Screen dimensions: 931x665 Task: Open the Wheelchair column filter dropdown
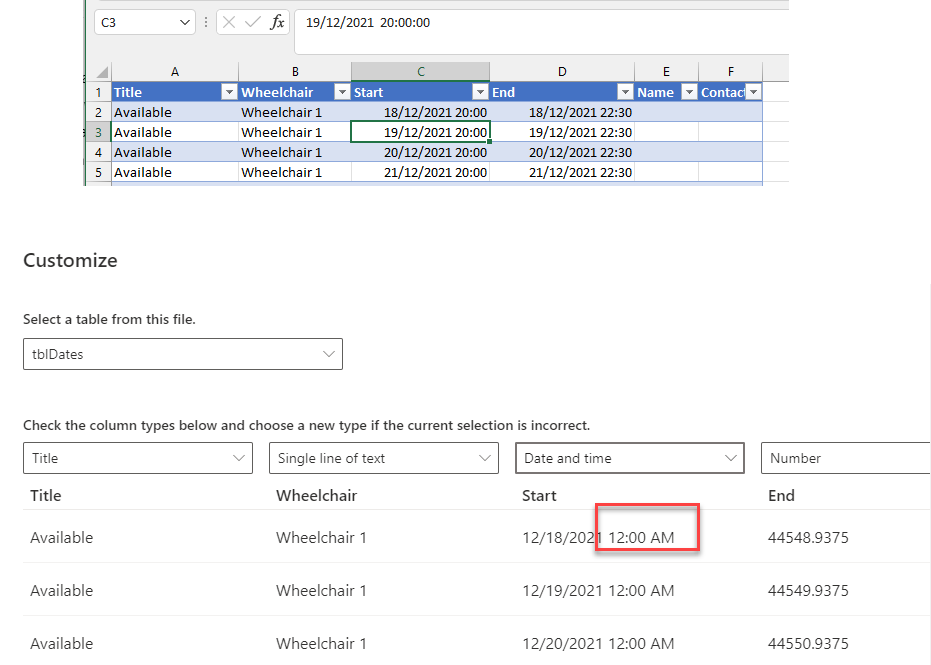(342, 92)
